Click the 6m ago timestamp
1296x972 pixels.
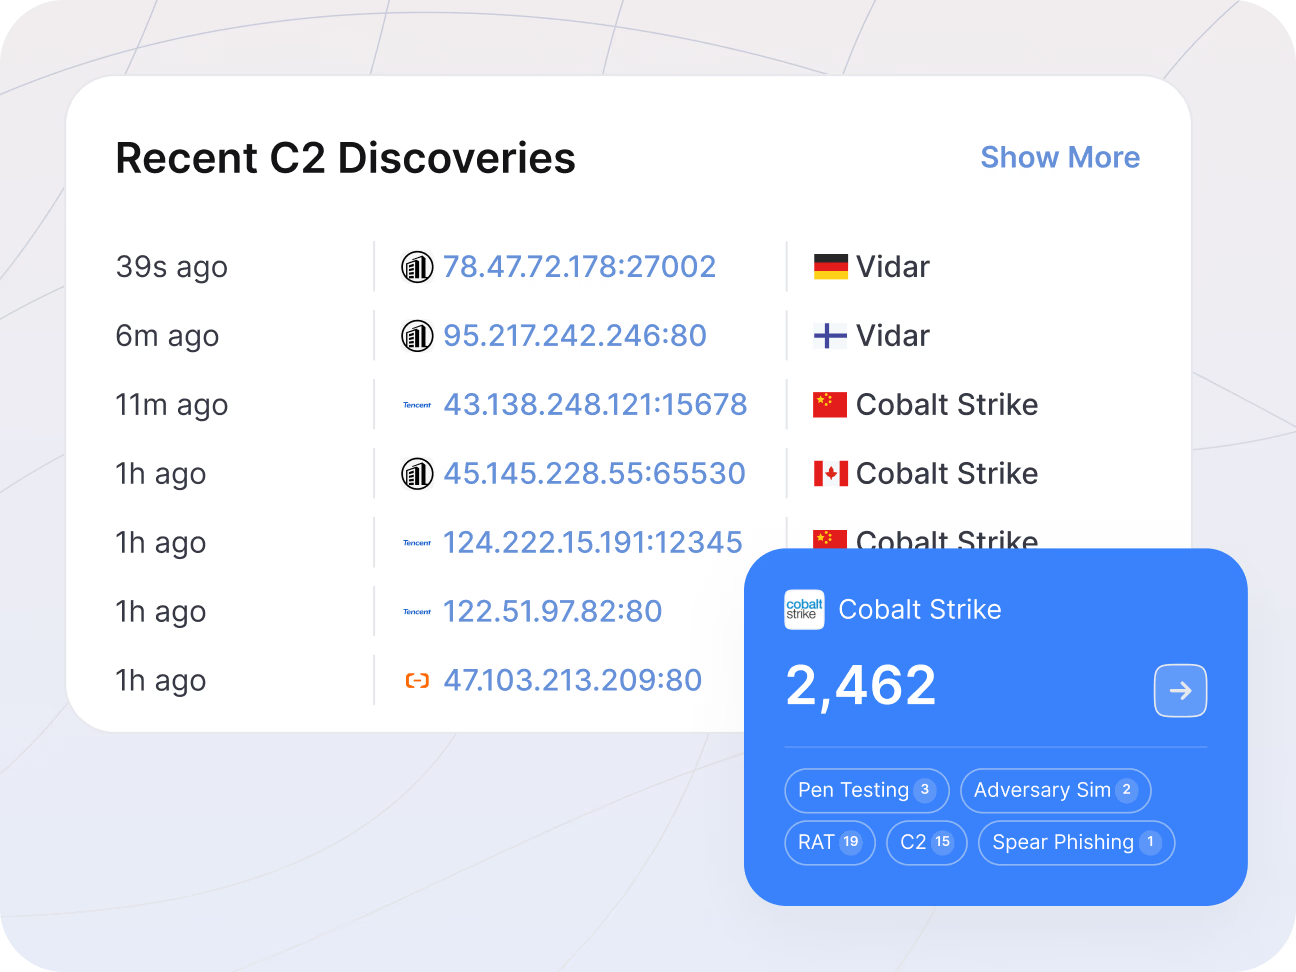coord(167,336)
